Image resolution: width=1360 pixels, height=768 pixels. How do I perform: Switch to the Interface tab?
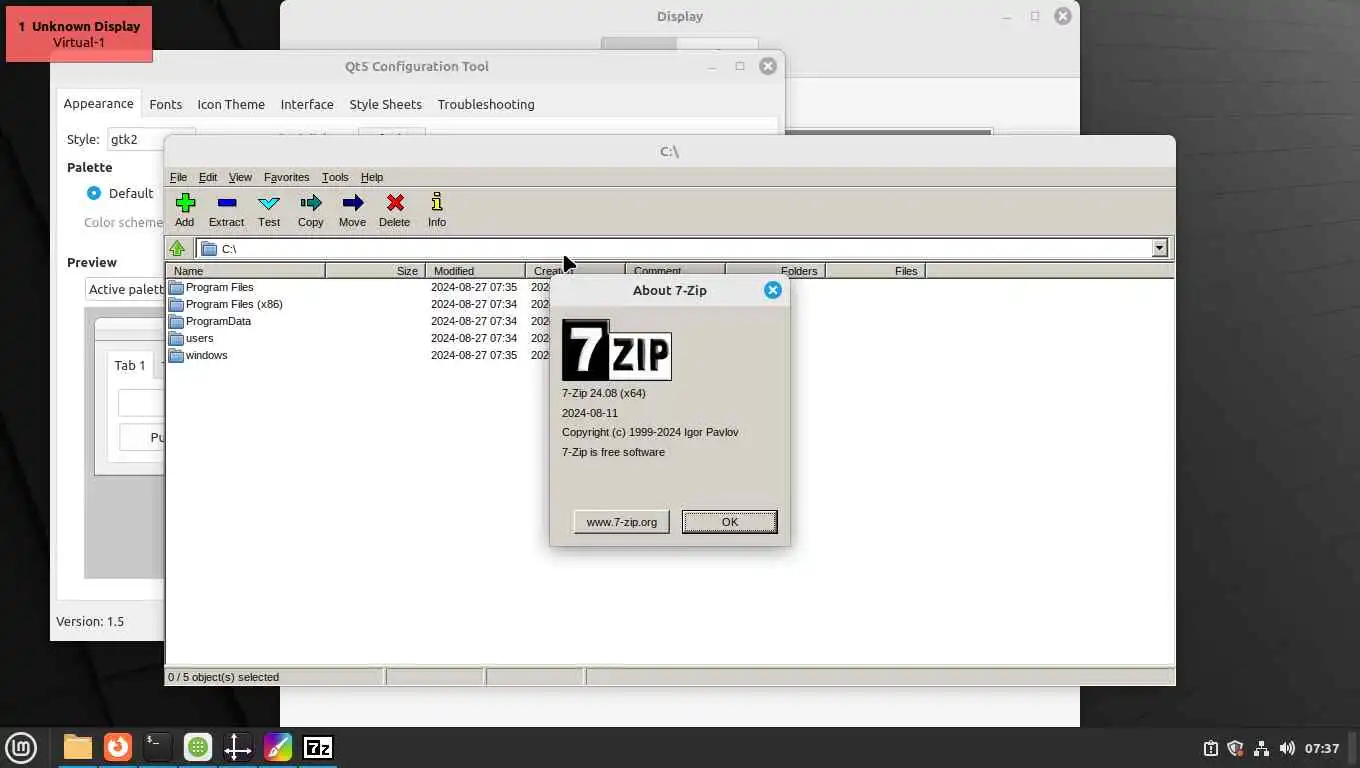(307, 104)
